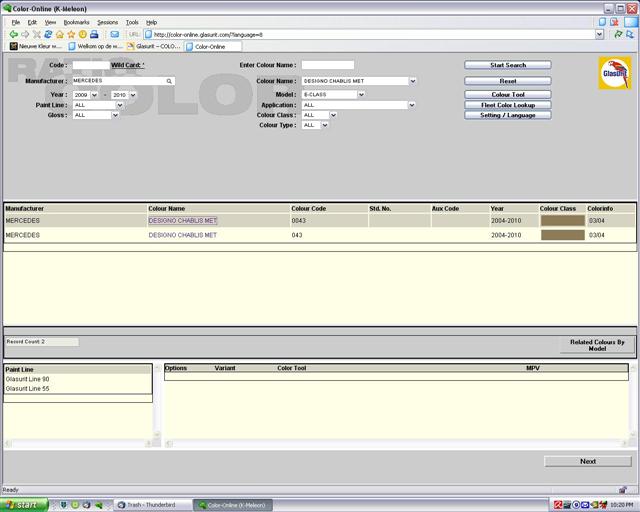640x512 pixels.
Task: Open Trash - Thunderbird taskbar item
Action: 152,505
